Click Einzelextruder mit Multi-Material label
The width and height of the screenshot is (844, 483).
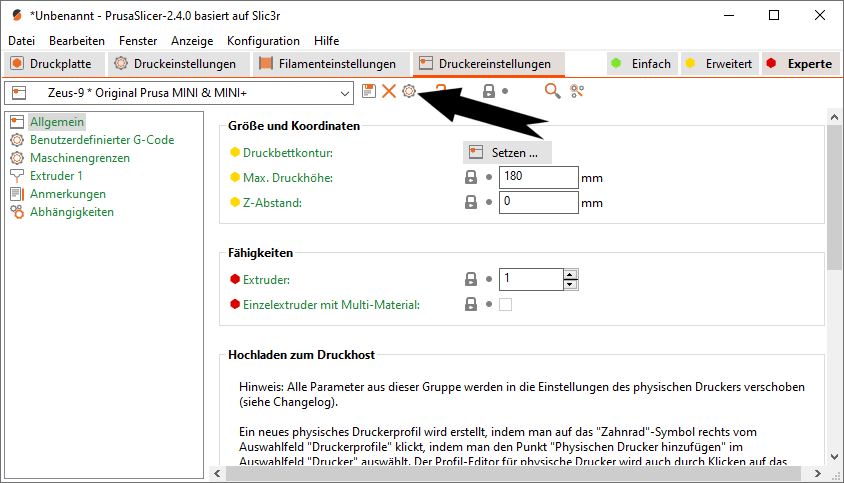[331, 305]
